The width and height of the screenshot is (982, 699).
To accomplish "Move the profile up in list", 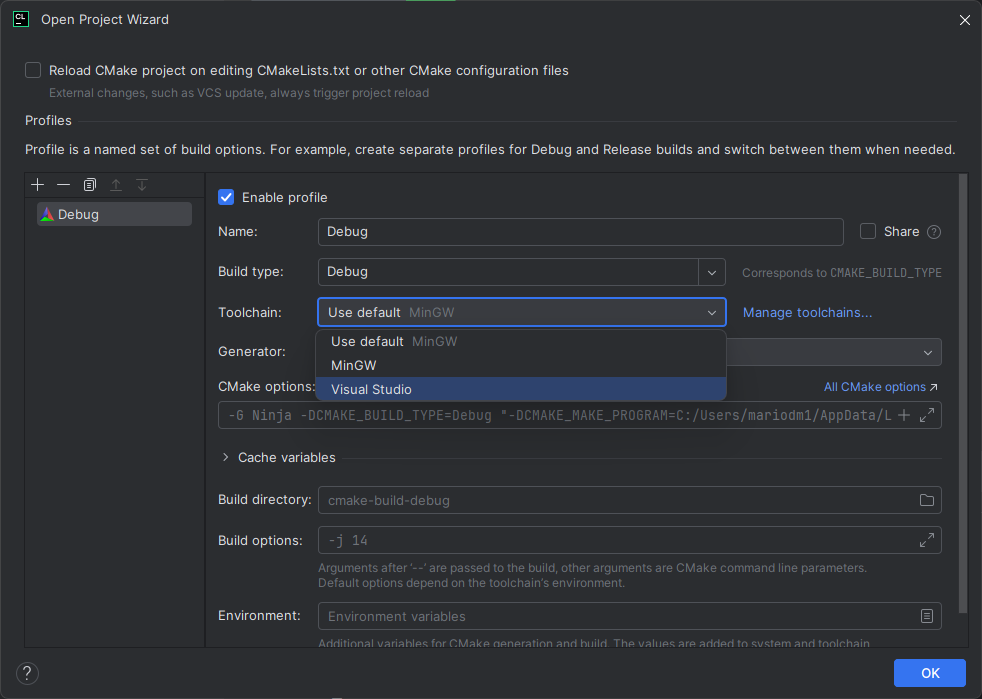I will click(116, 185).
